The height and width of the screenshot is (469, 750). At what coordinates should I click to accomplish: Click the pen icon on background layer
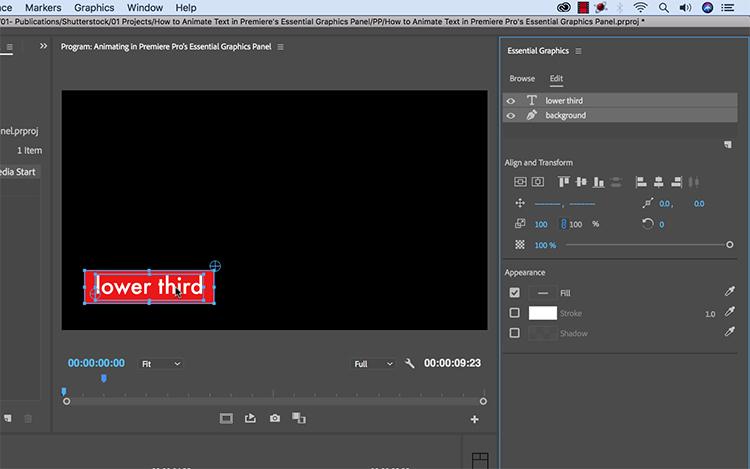click(531, 115)
